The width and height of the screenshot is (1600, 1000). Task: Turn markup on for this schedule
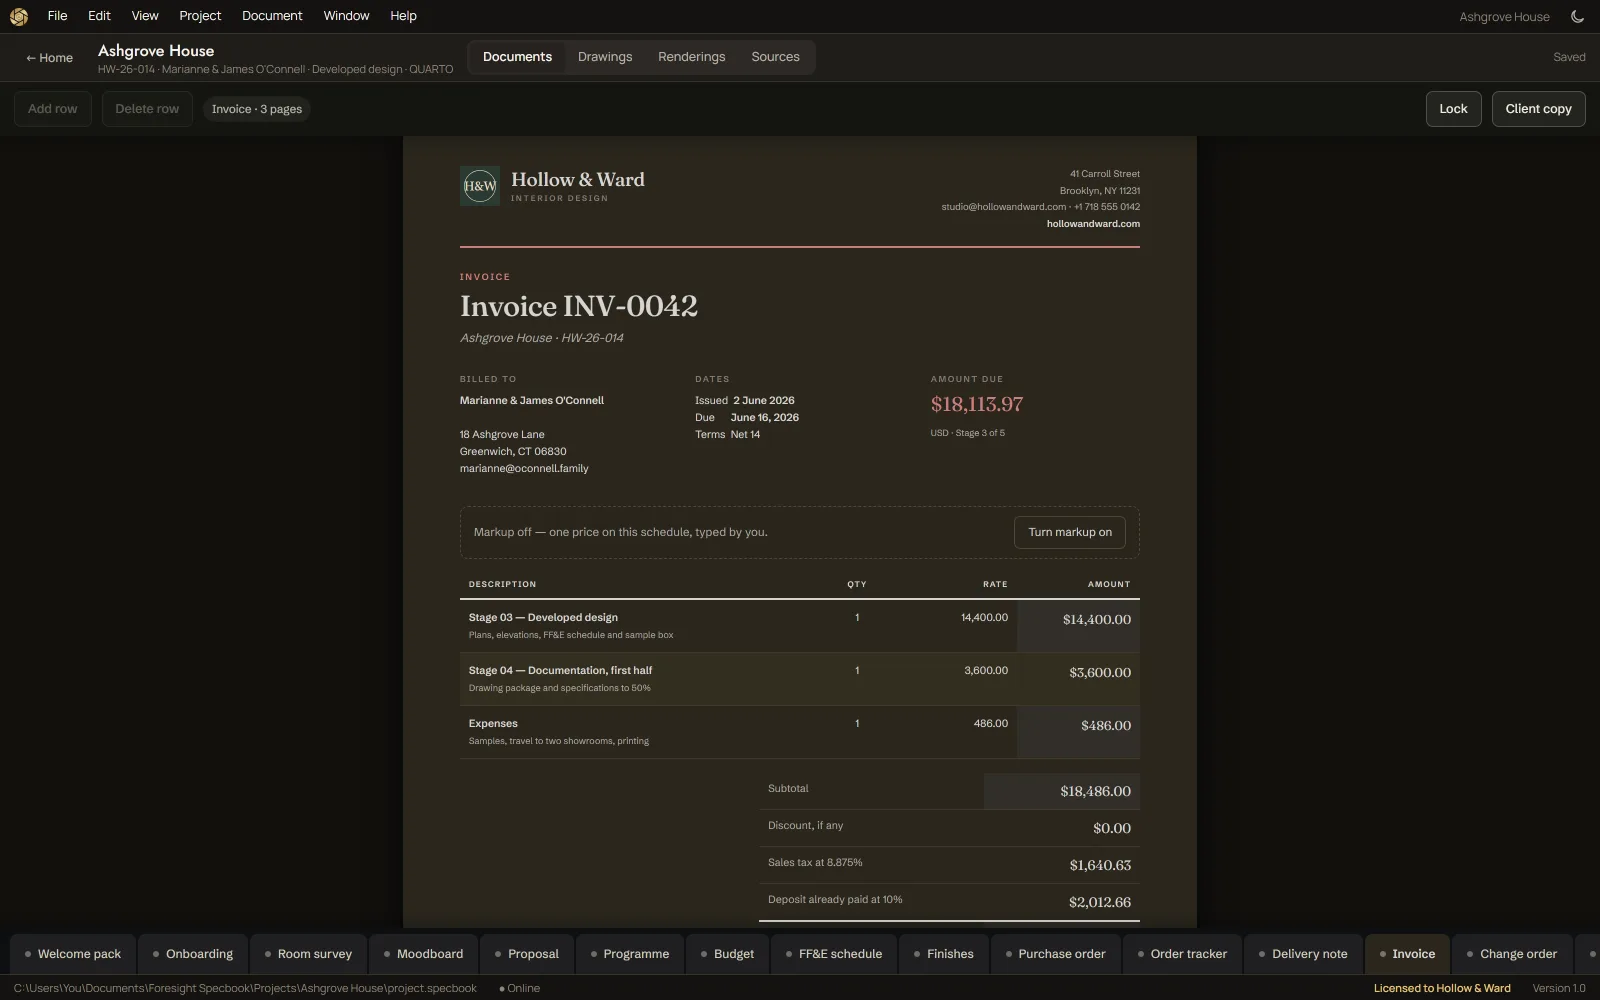[x=1070, y=532]
